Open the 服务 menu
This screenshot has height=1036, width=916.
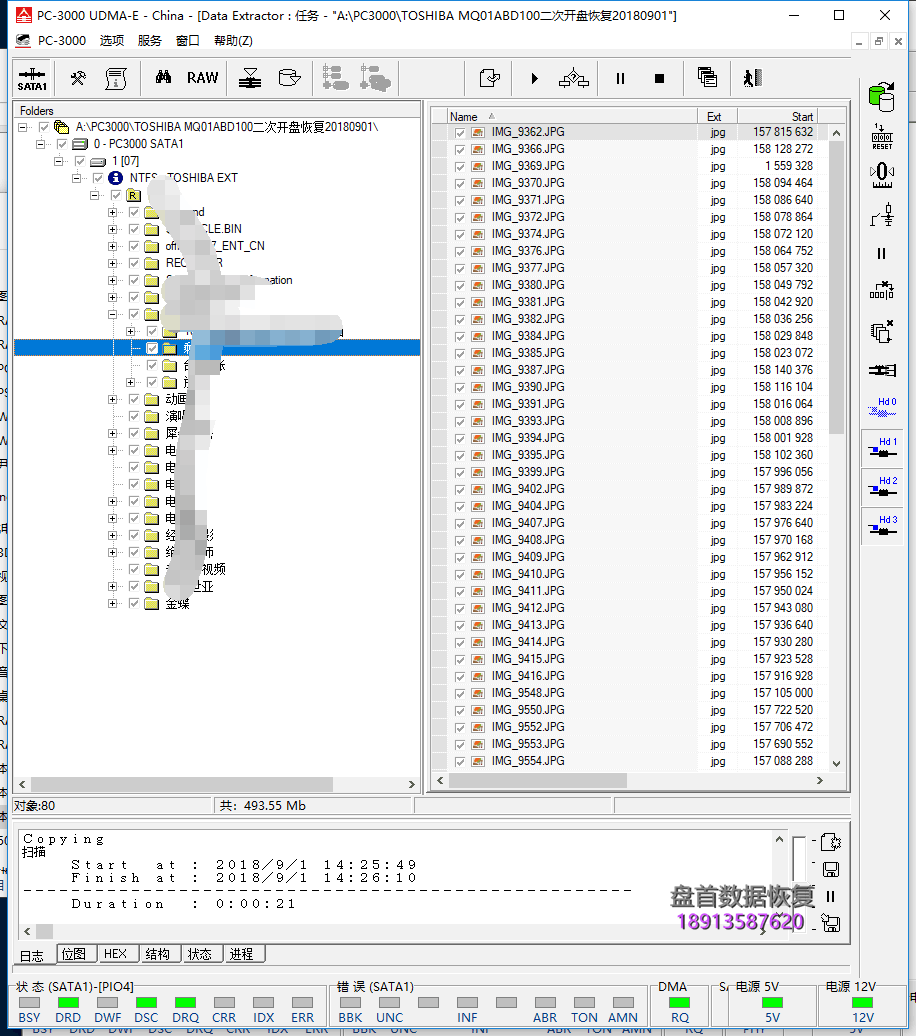tap(149, 41)
